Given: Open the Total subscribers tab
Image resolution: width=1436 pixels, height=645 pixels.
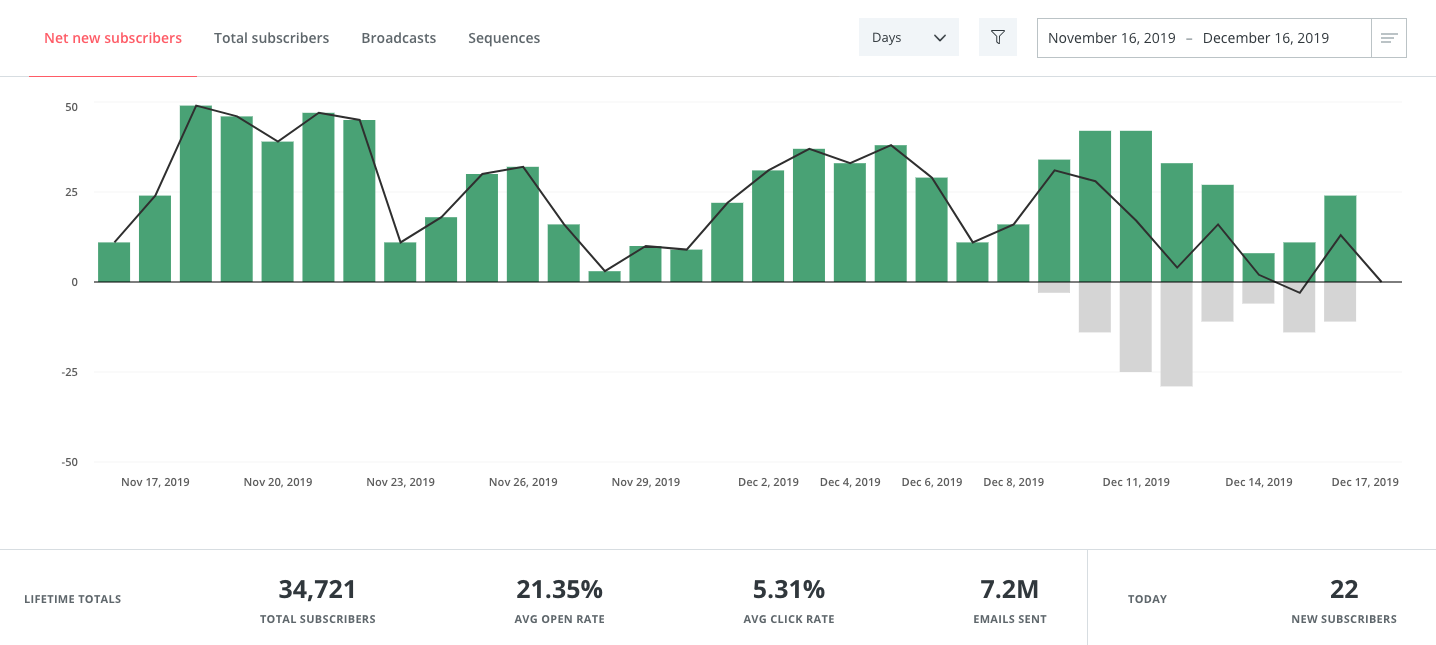Looking at the screenshot, I should pos(271,38).
